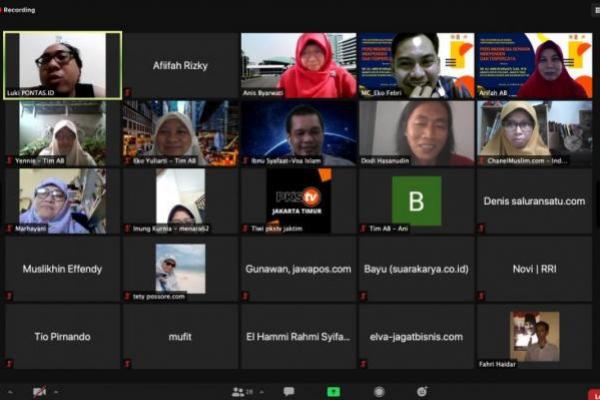The image size is (600, 400).
Task: Select Ibnu Syafaat-Visi Islam's video tile
Action: tap(299, 133)
